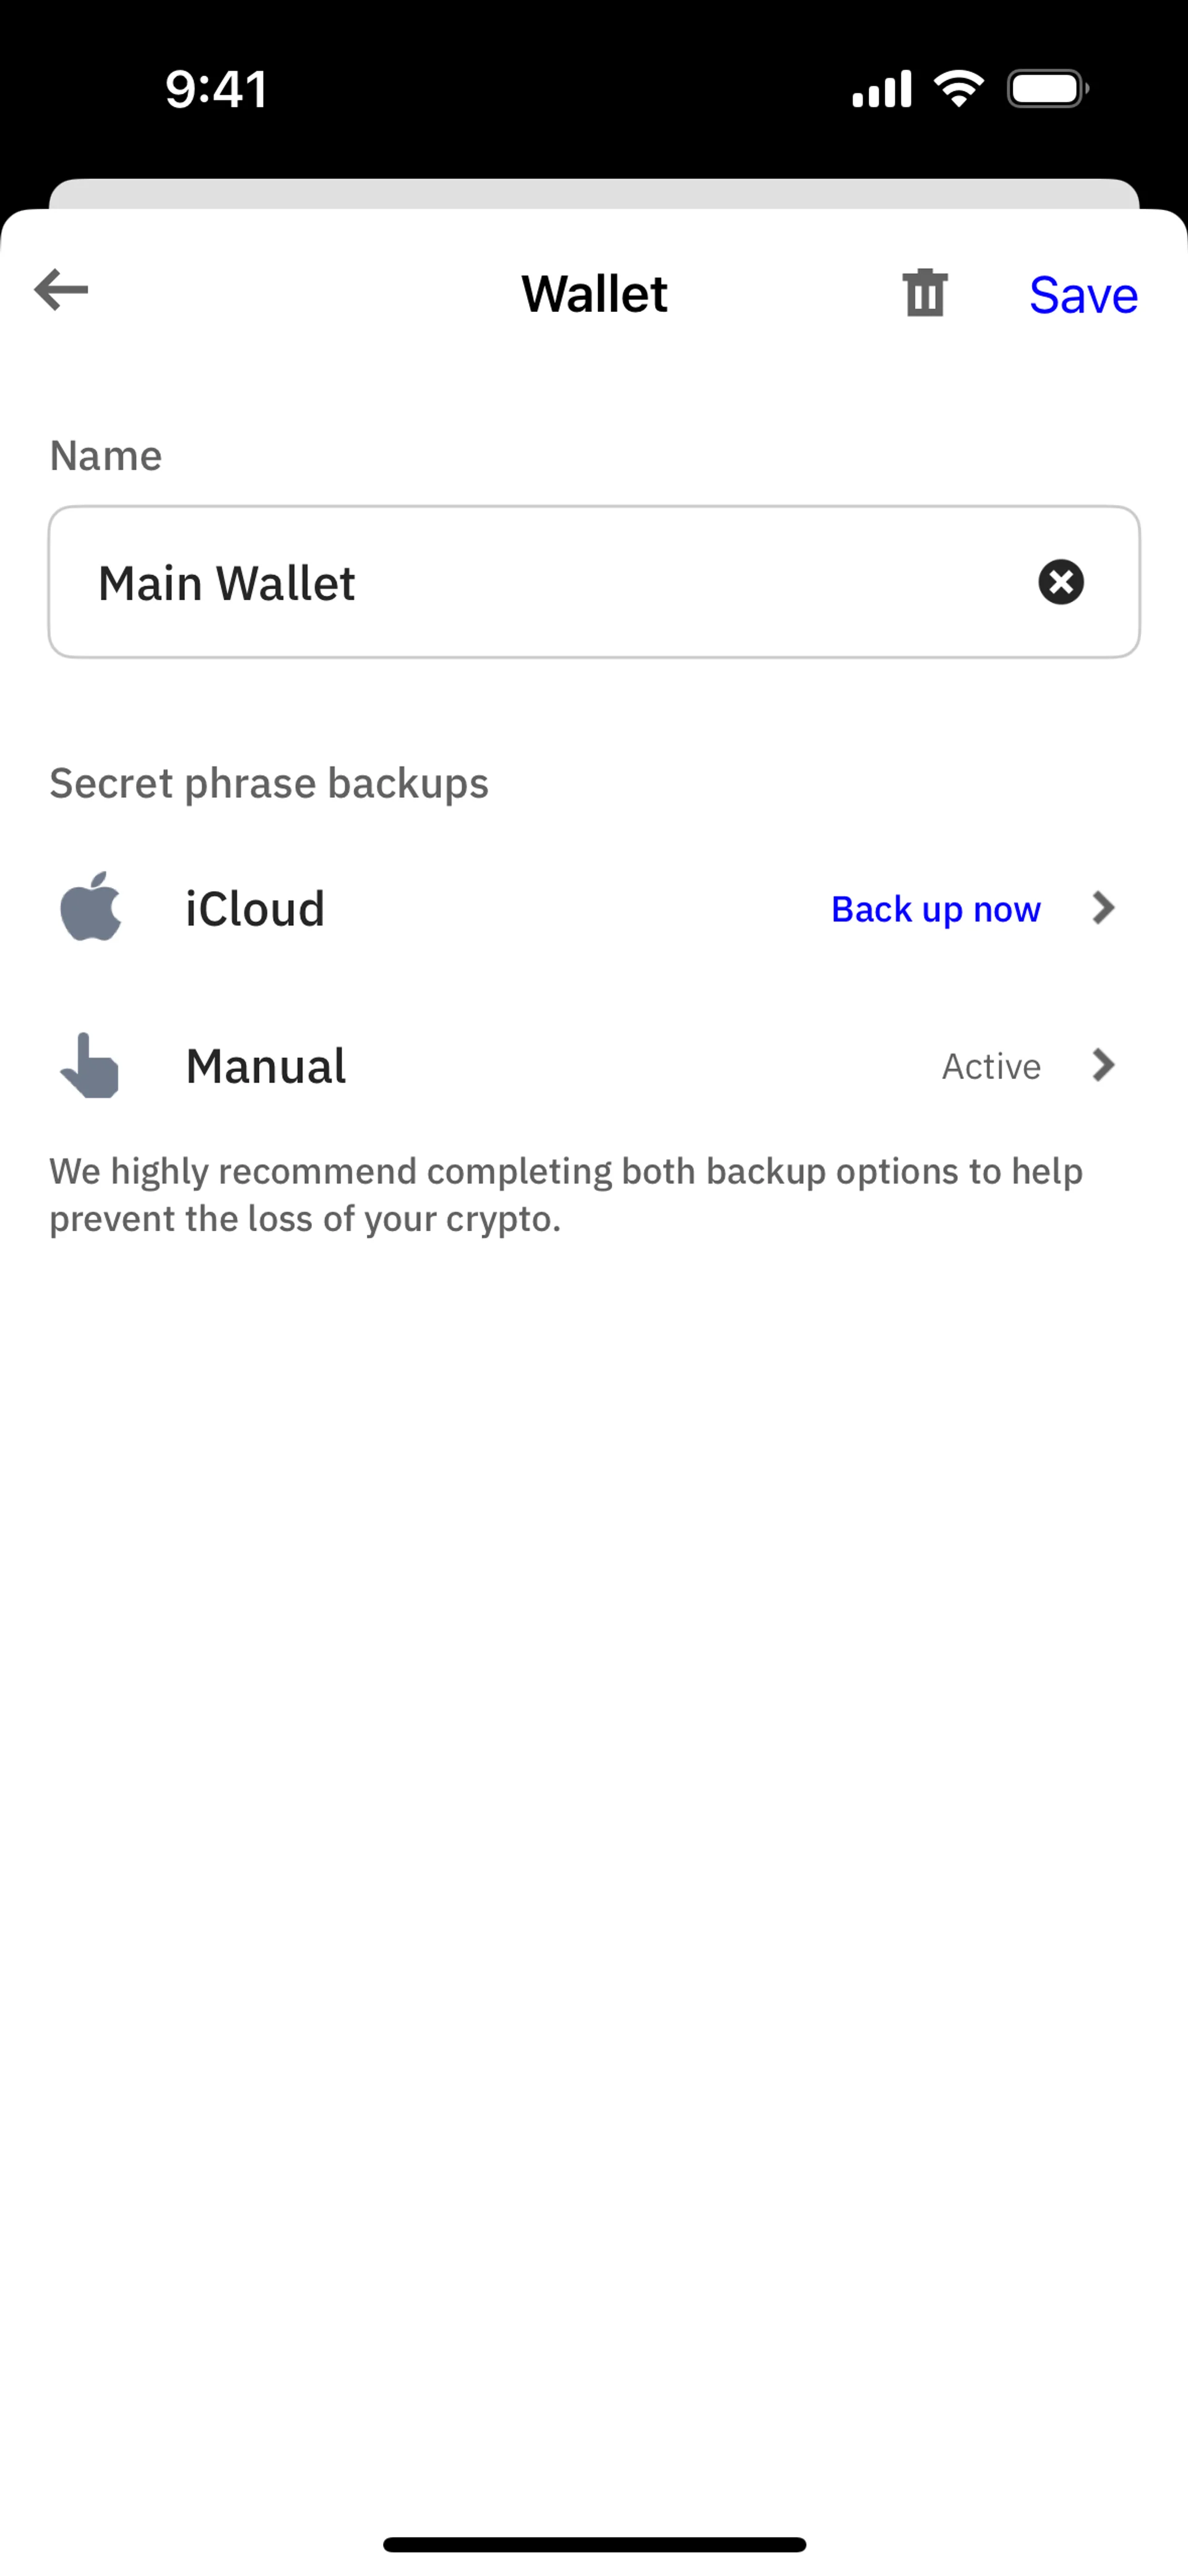This screenshot has width=1188, height=2576.
Task: Tap the Active status text
Action: click(991, 1067)
